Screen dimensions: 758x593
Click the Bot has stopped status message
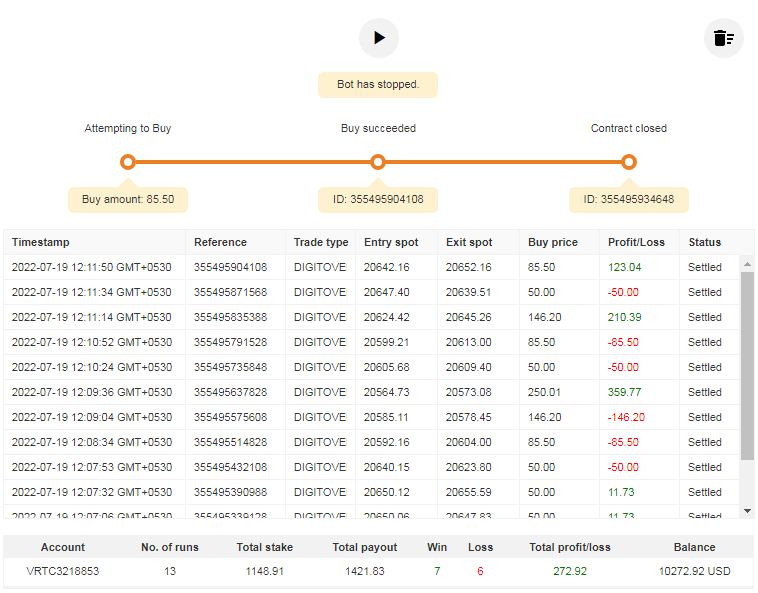coord(378,85)
